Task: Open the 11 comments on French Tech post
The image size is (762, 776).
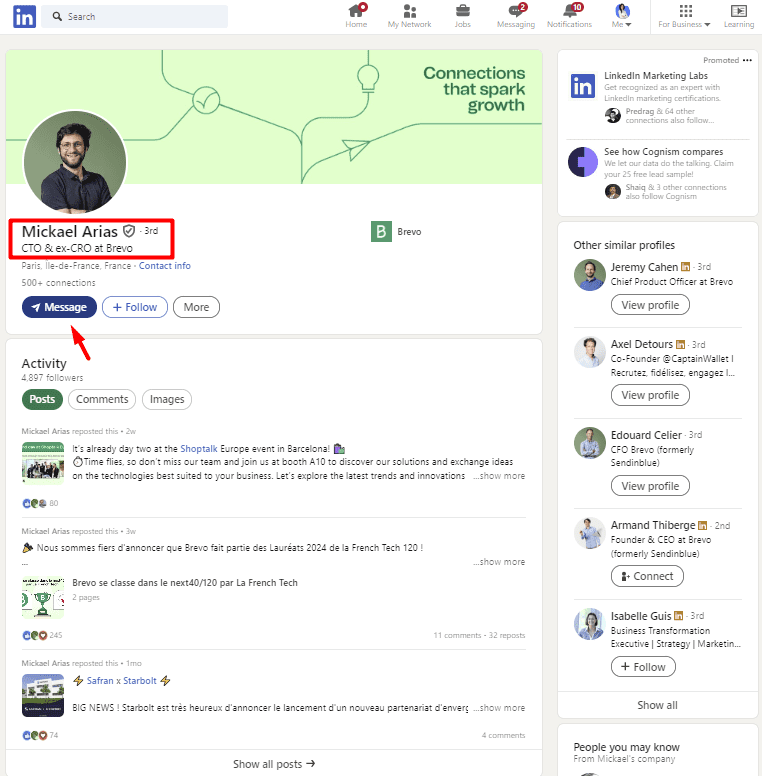Action: pyautogui.click(x=457, y=635)
